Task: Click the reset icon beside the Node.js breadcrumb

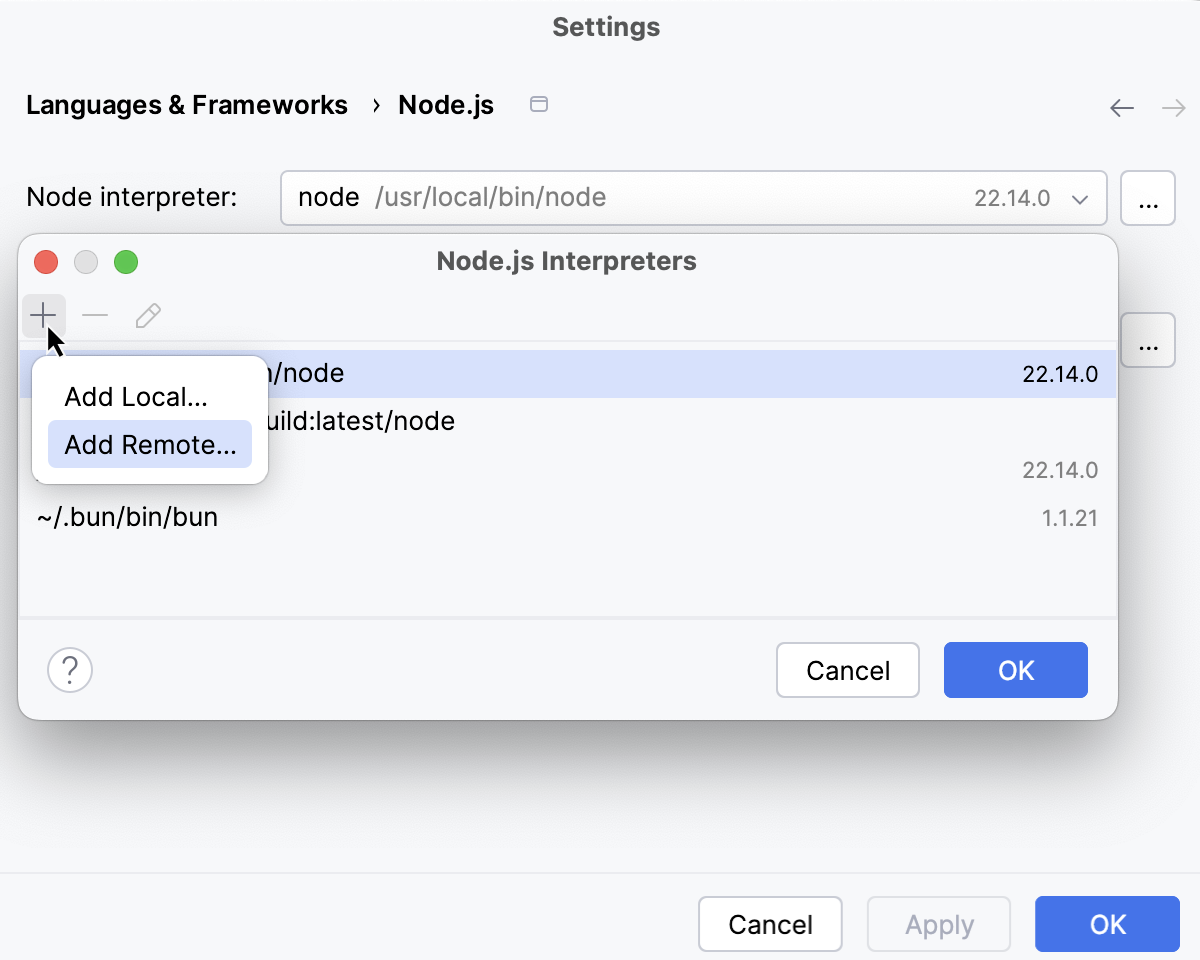Action: 538,104
